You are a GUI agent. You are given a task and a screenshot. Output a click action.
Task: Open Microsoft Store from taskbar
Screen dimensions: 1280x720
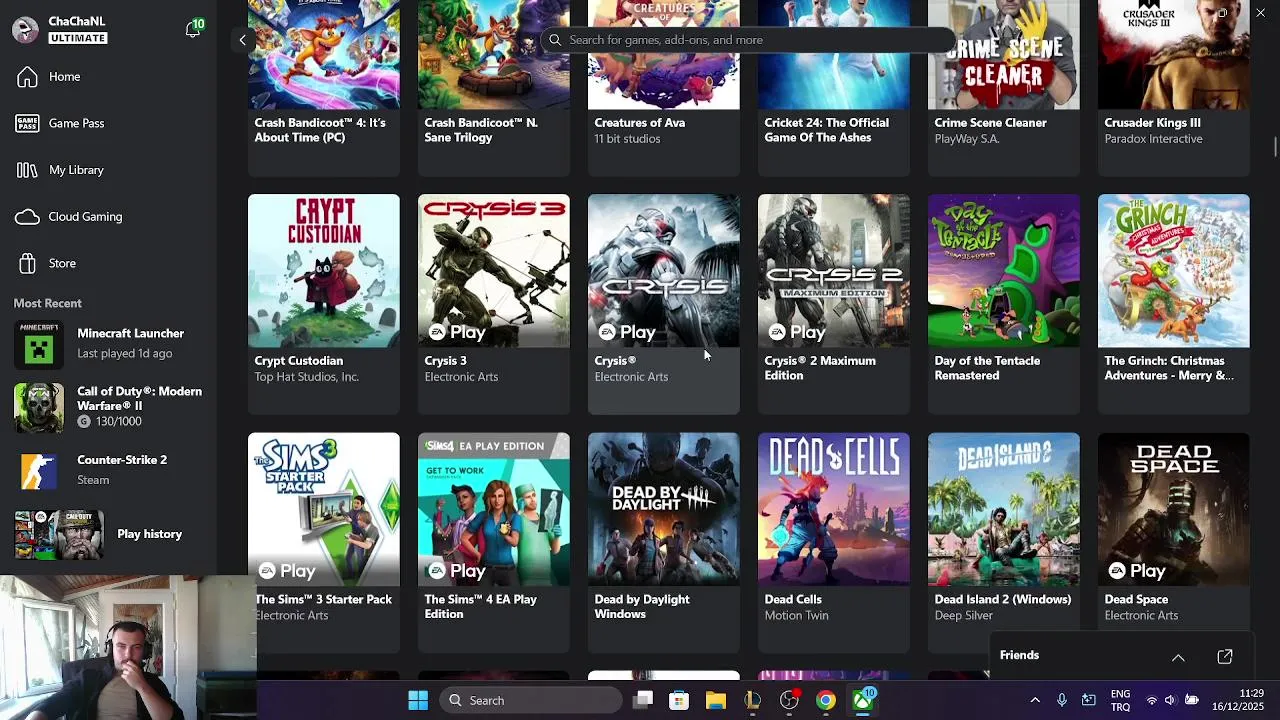pos(679,700)
